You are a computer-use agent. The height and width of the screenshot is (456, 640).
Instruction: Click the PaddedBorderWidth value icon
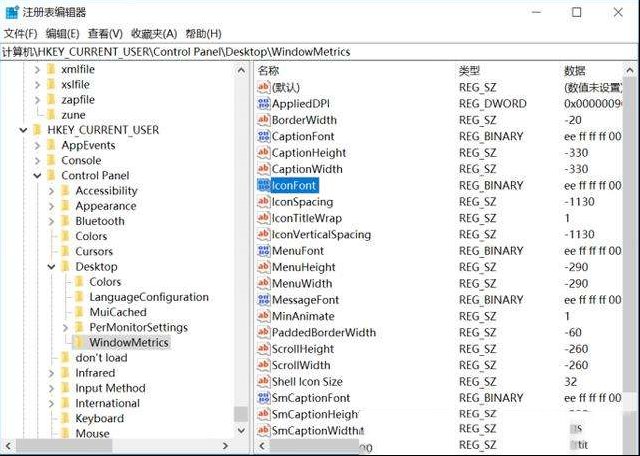264,332
